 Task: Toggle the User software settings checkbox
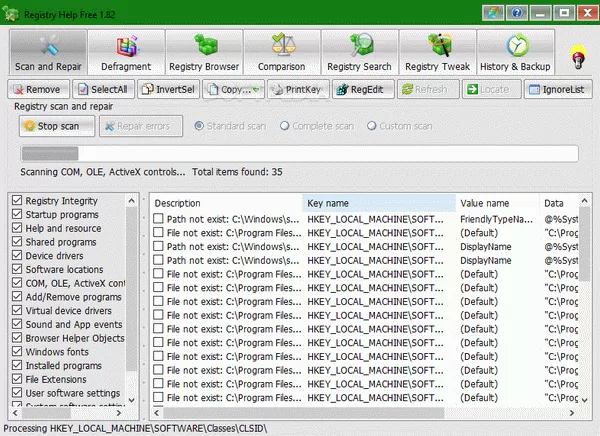click(x=17, y=393)
